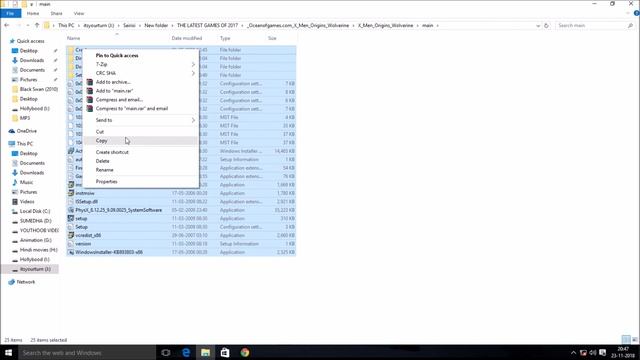The image size is (640, 360).
Task: Open Videos under This PC
Action: (x=27, y=202)
